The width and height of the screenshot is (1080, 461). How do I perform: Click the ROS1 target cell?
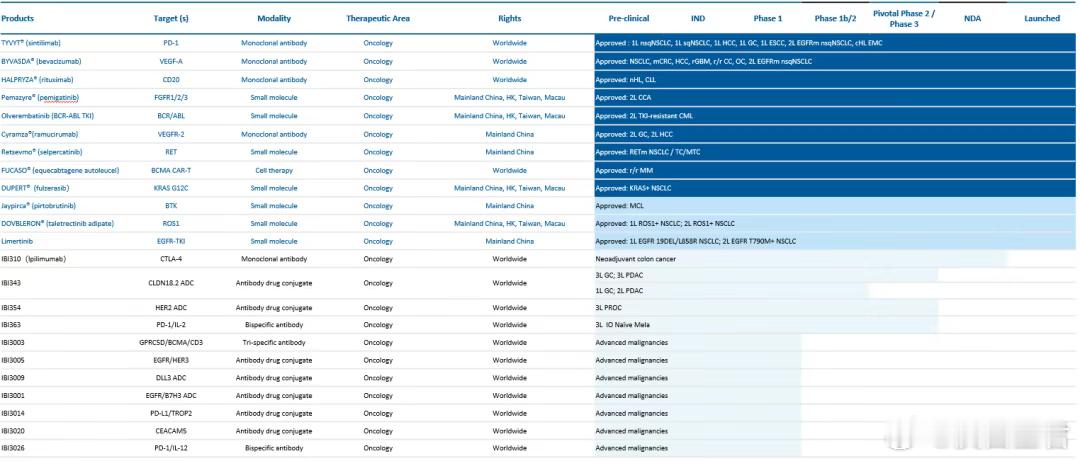[x=171, y=223]
